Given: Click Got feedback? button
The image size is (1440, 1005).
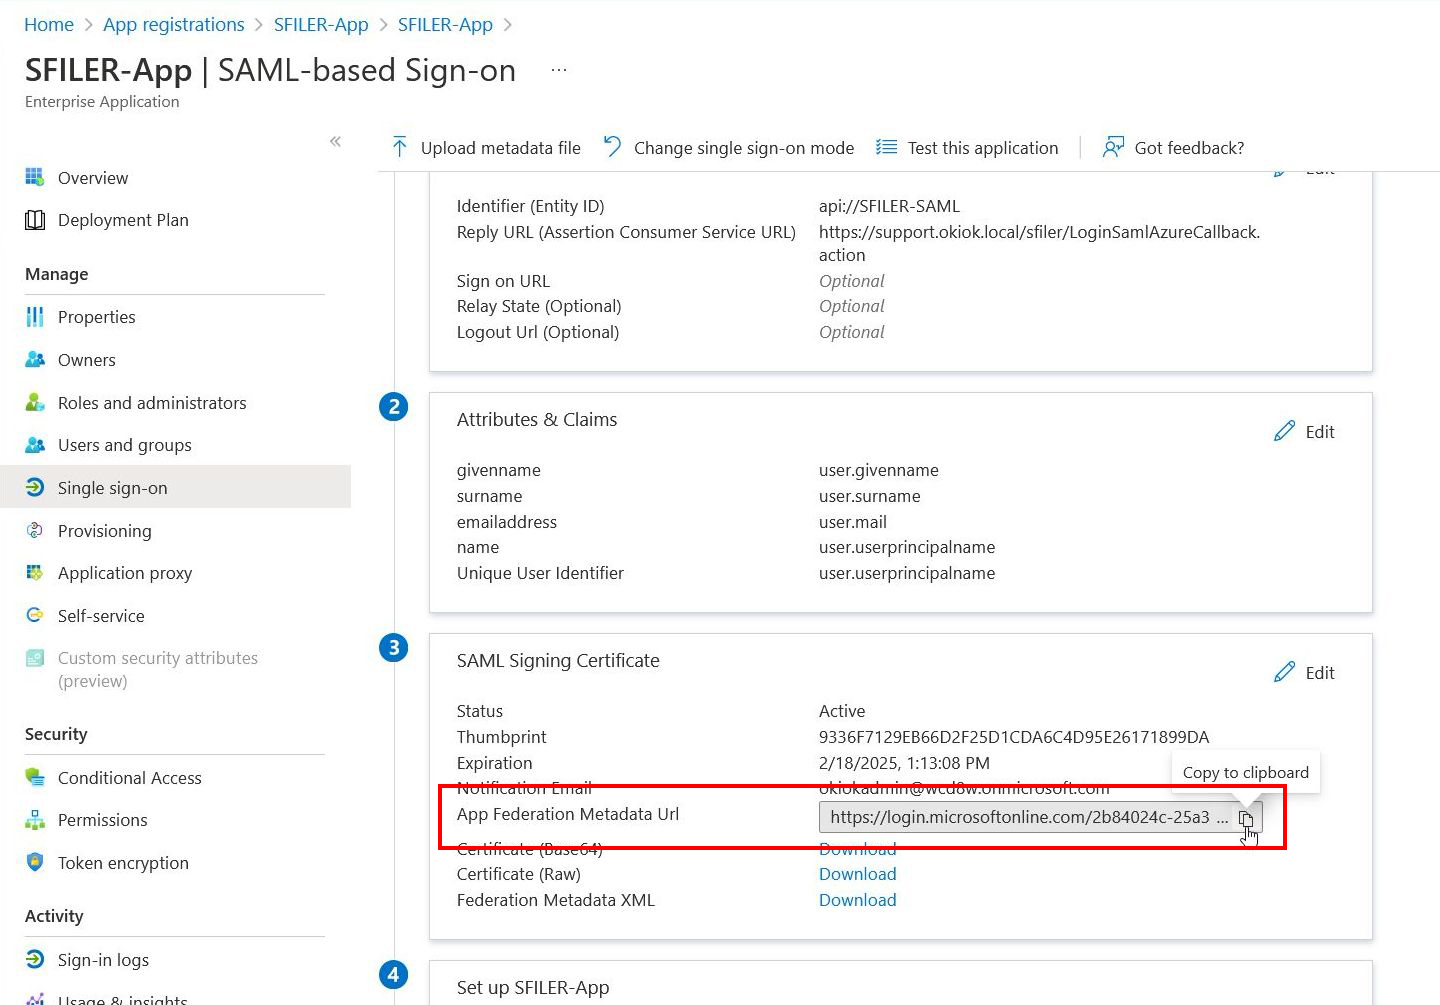Looking at the screenshot, I should (x=1173, y=148).
